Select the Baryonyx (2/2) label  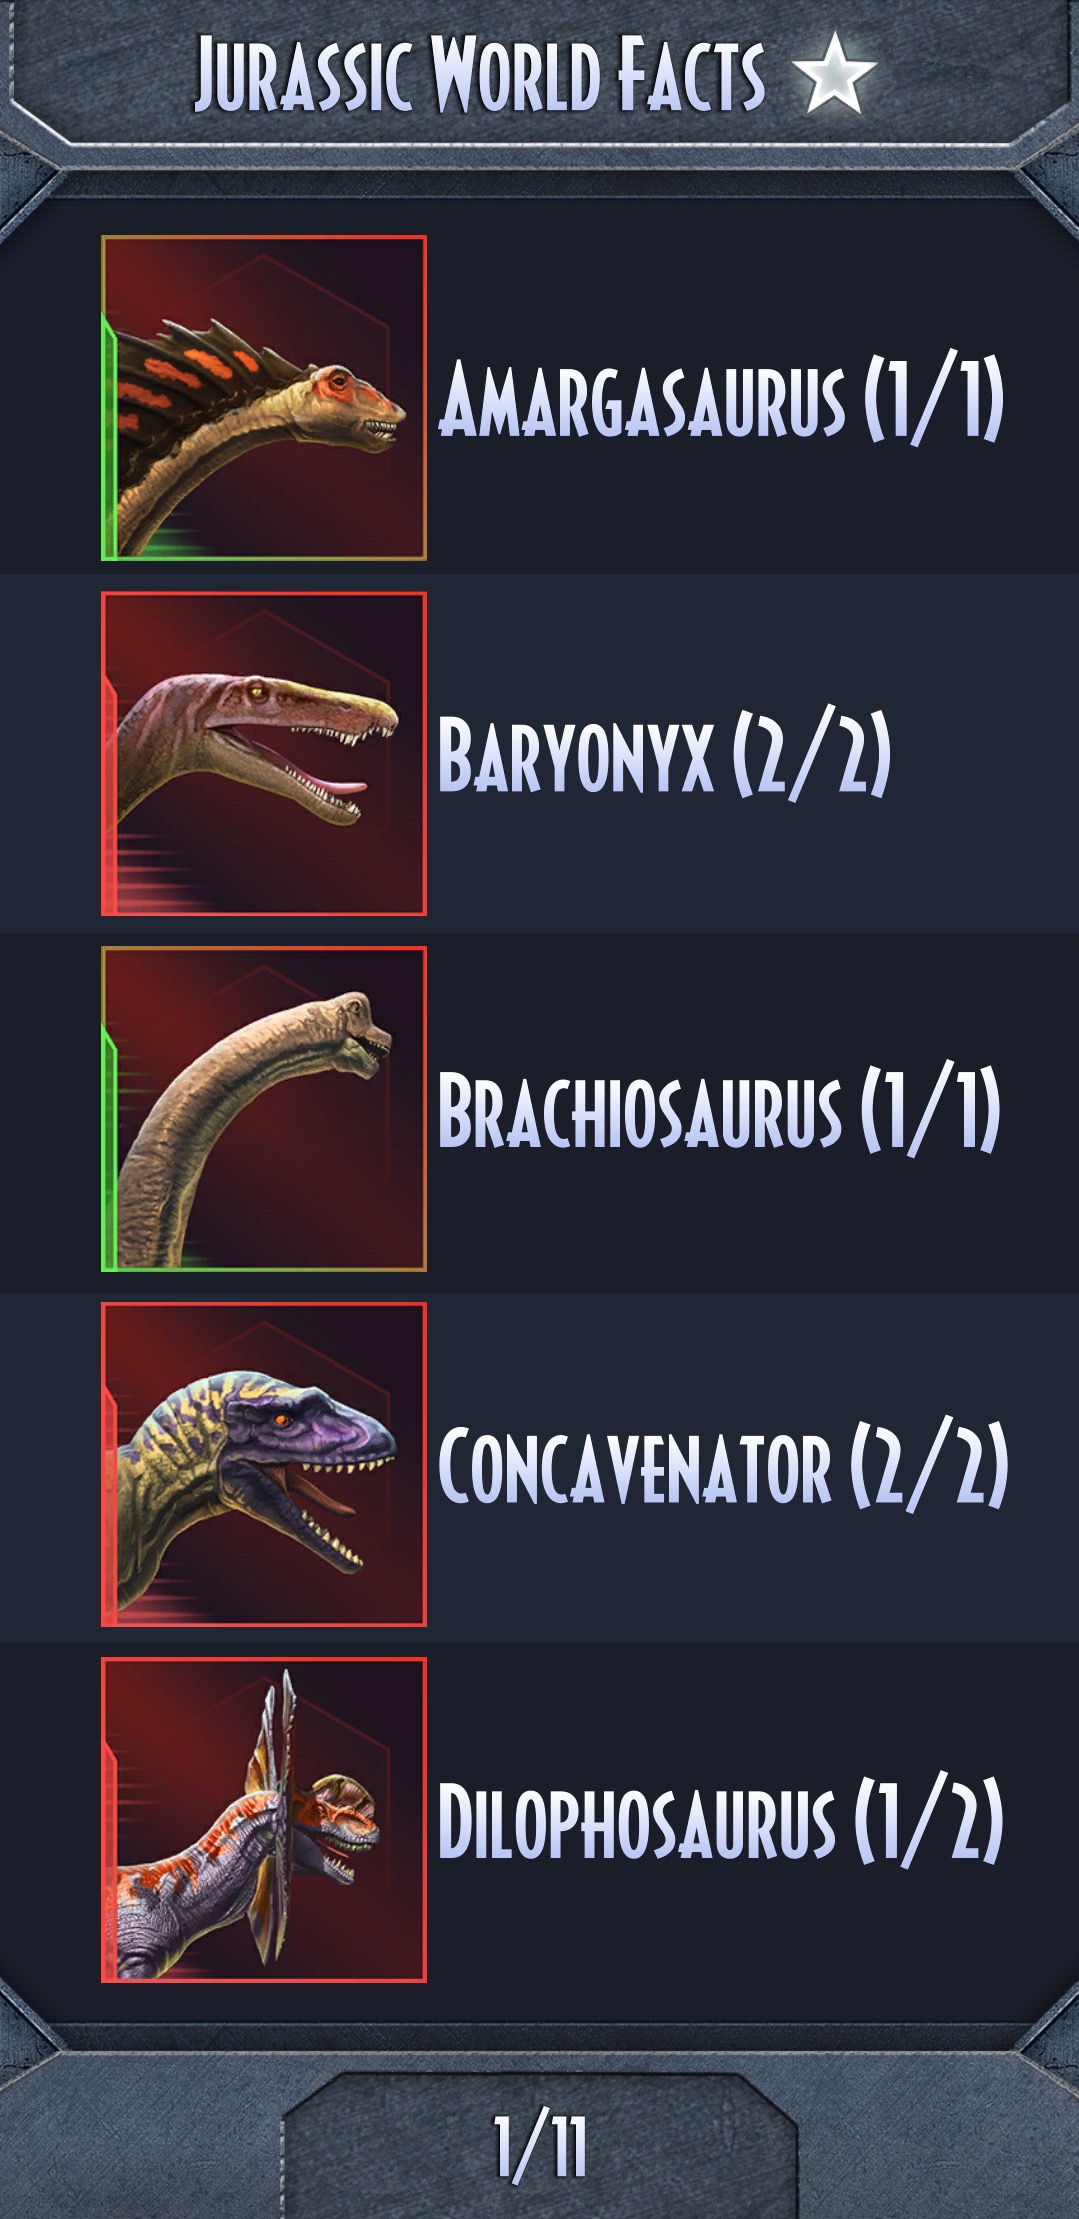click(664, 754)
